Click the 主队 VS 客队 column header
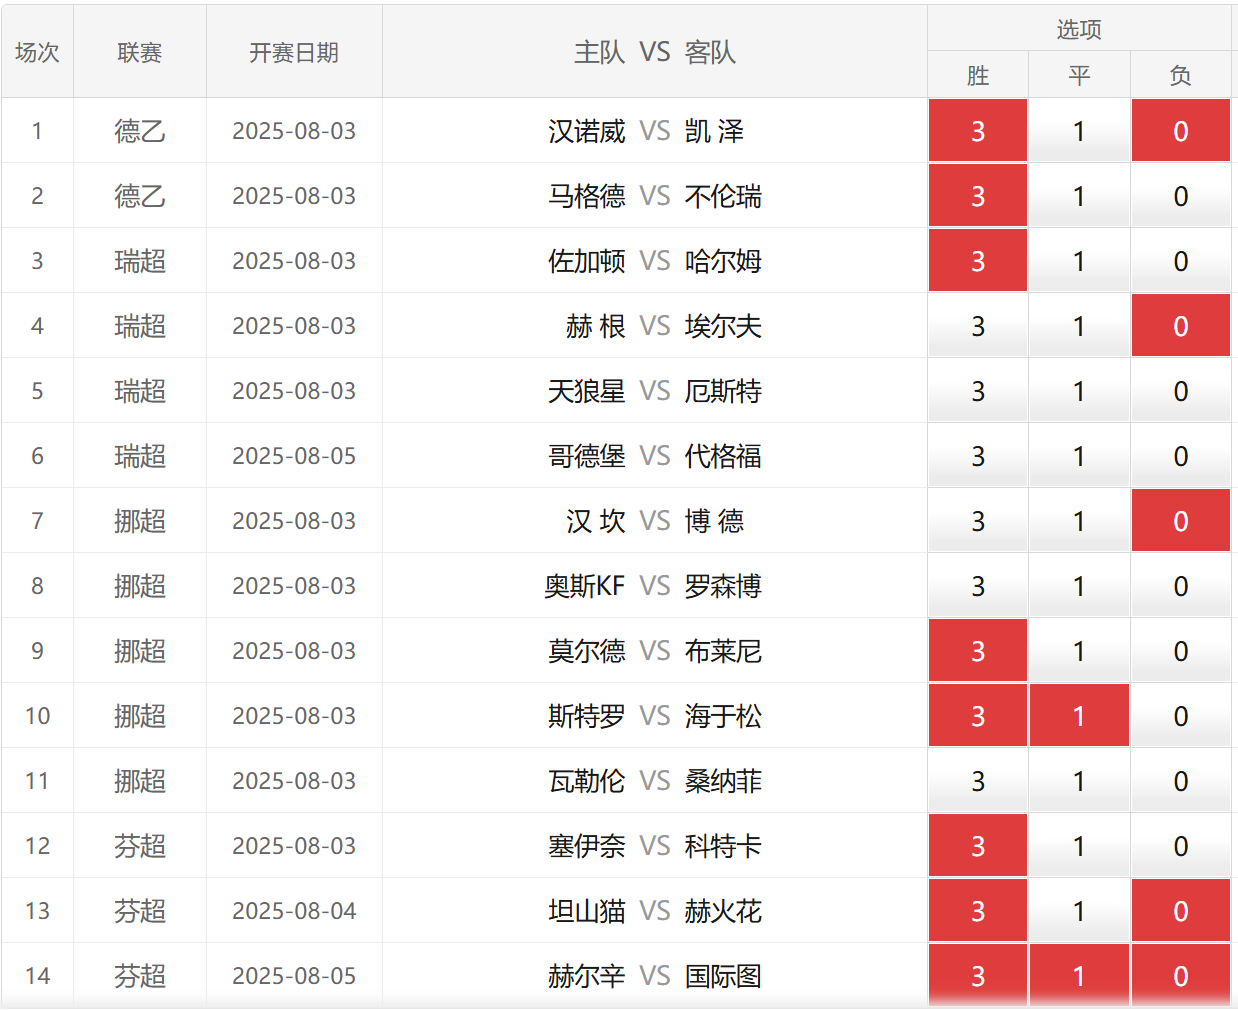 [x=655, y=52]
